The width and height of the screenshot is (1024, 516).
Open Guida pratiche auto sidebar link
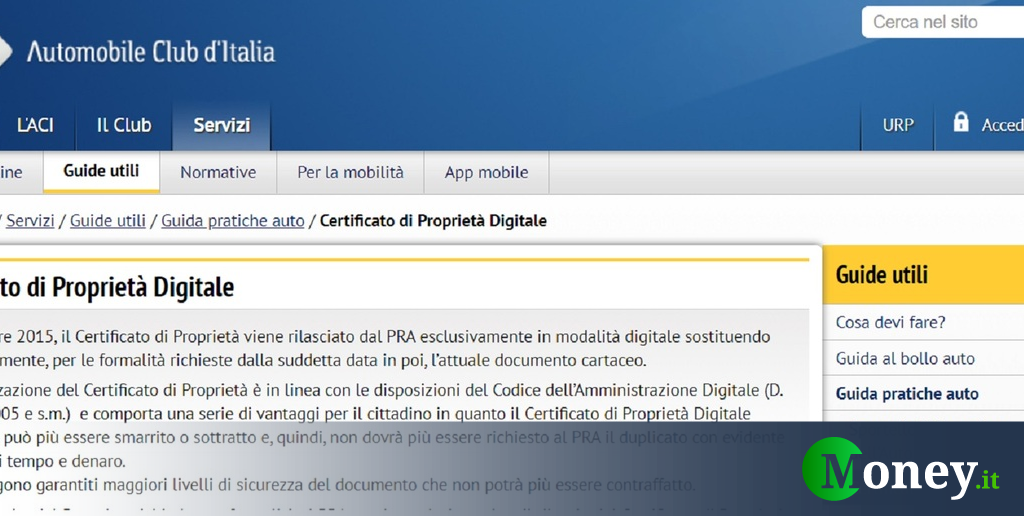pos(907,393)
